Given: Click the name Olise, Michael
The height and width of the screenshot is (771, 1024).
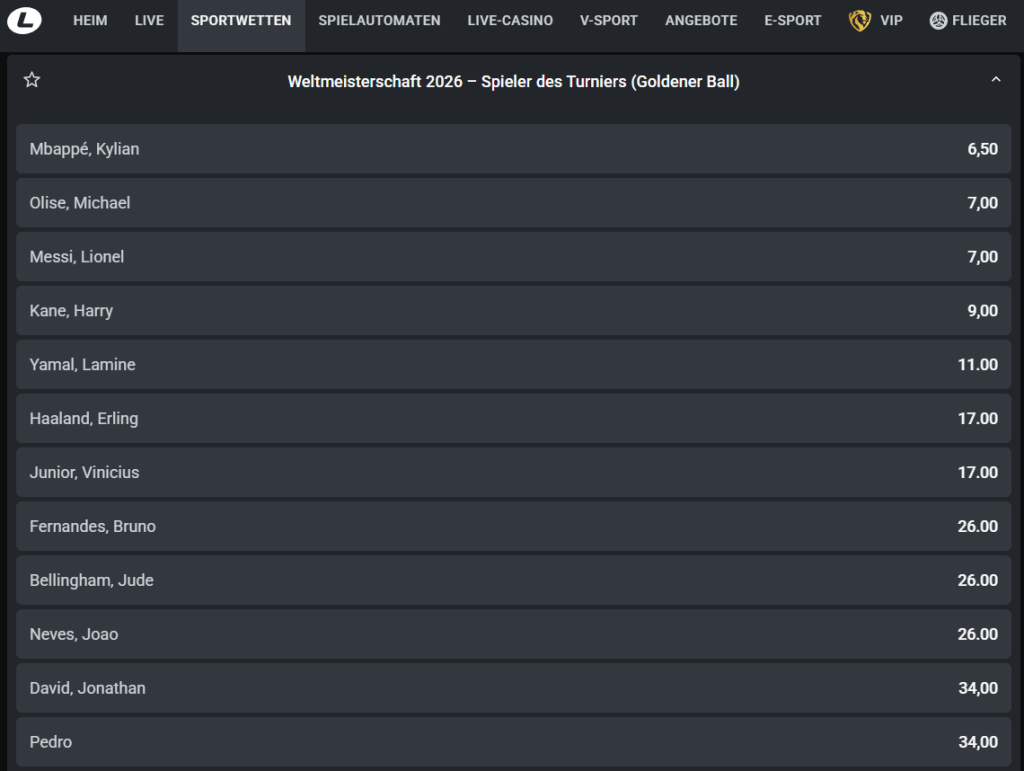Looking at the screenshot, I should coord(80,203).
